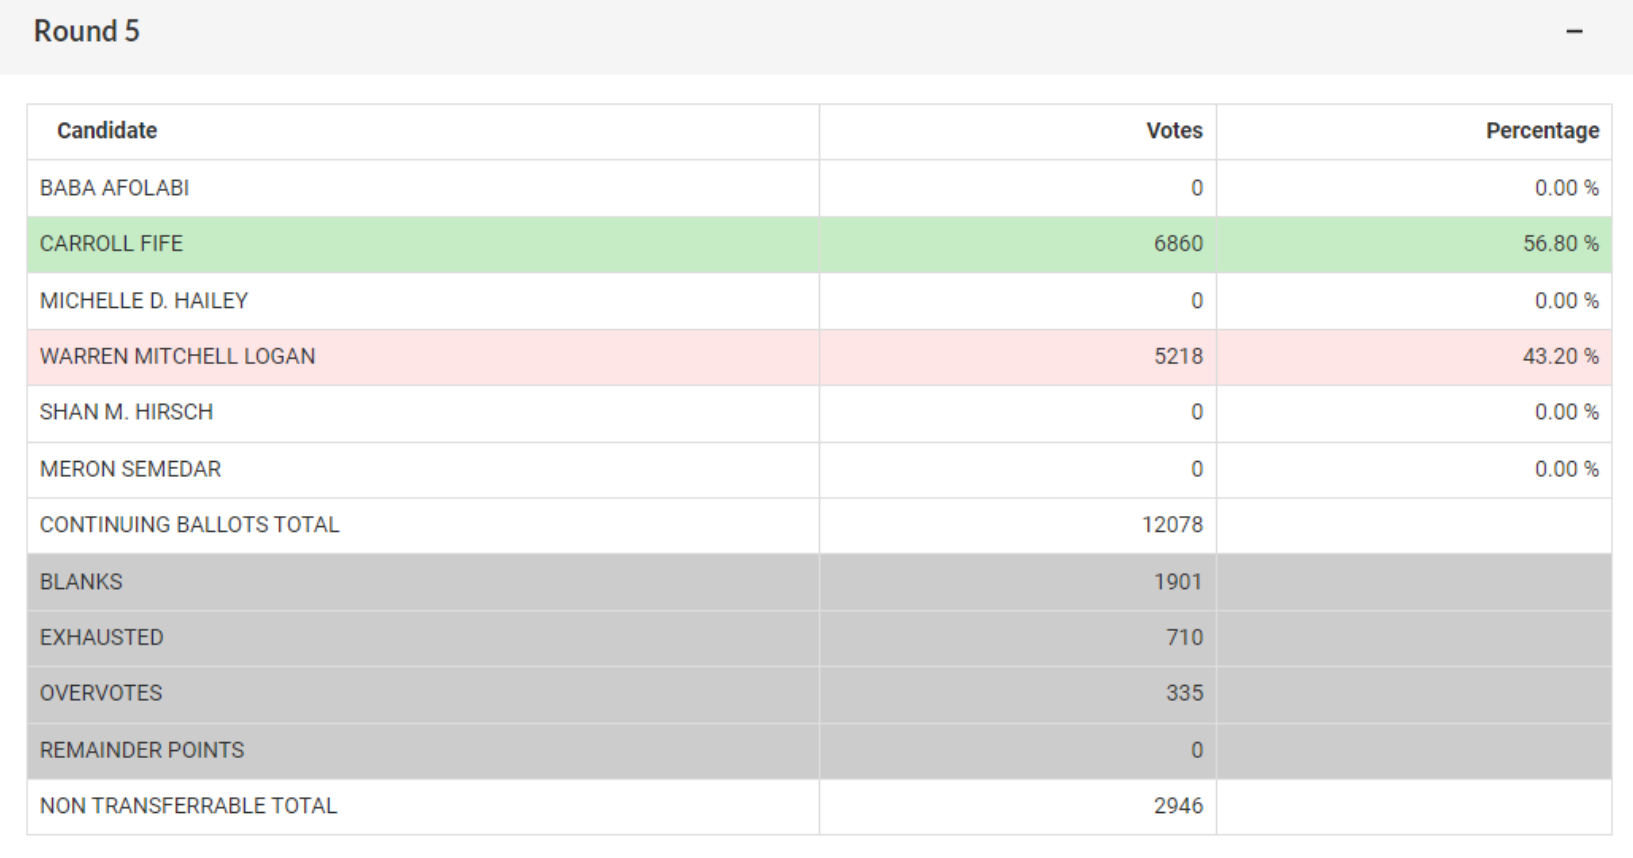Select the WARREN MITCHELL LOGAN candidate name
1633x858 pixels.
(x=177, y=357)
